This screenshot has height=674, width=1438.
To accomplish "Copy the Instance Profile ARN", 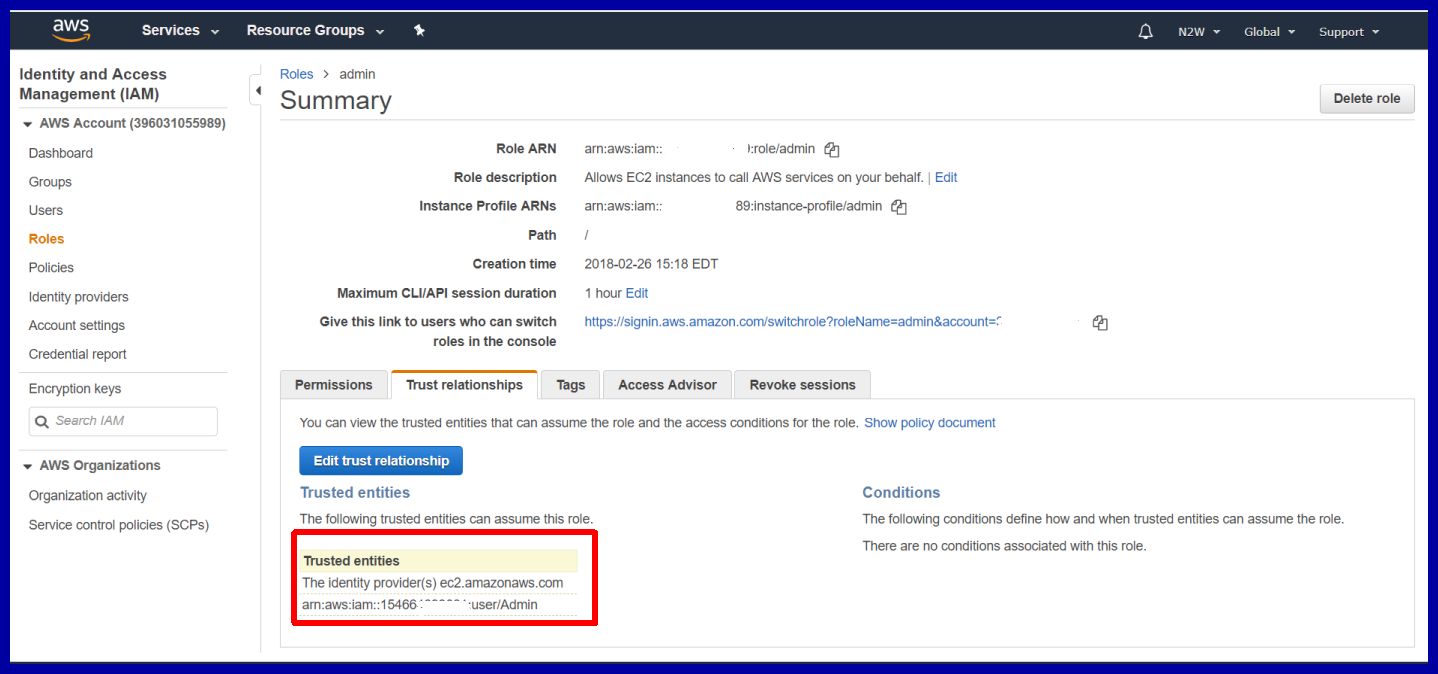I will coord(899,207).
